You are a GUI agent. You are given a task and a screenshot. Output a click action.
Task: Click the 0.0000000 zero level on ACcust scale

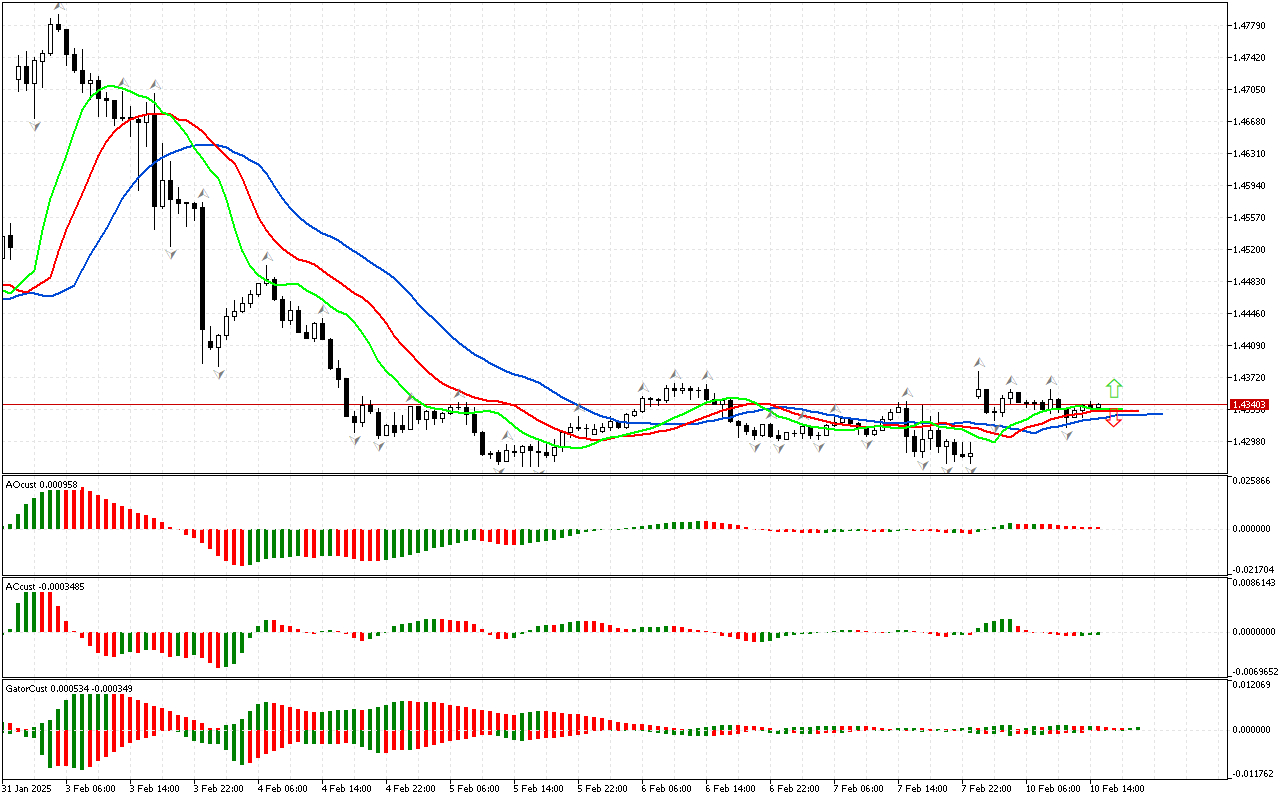(1255, 632)
